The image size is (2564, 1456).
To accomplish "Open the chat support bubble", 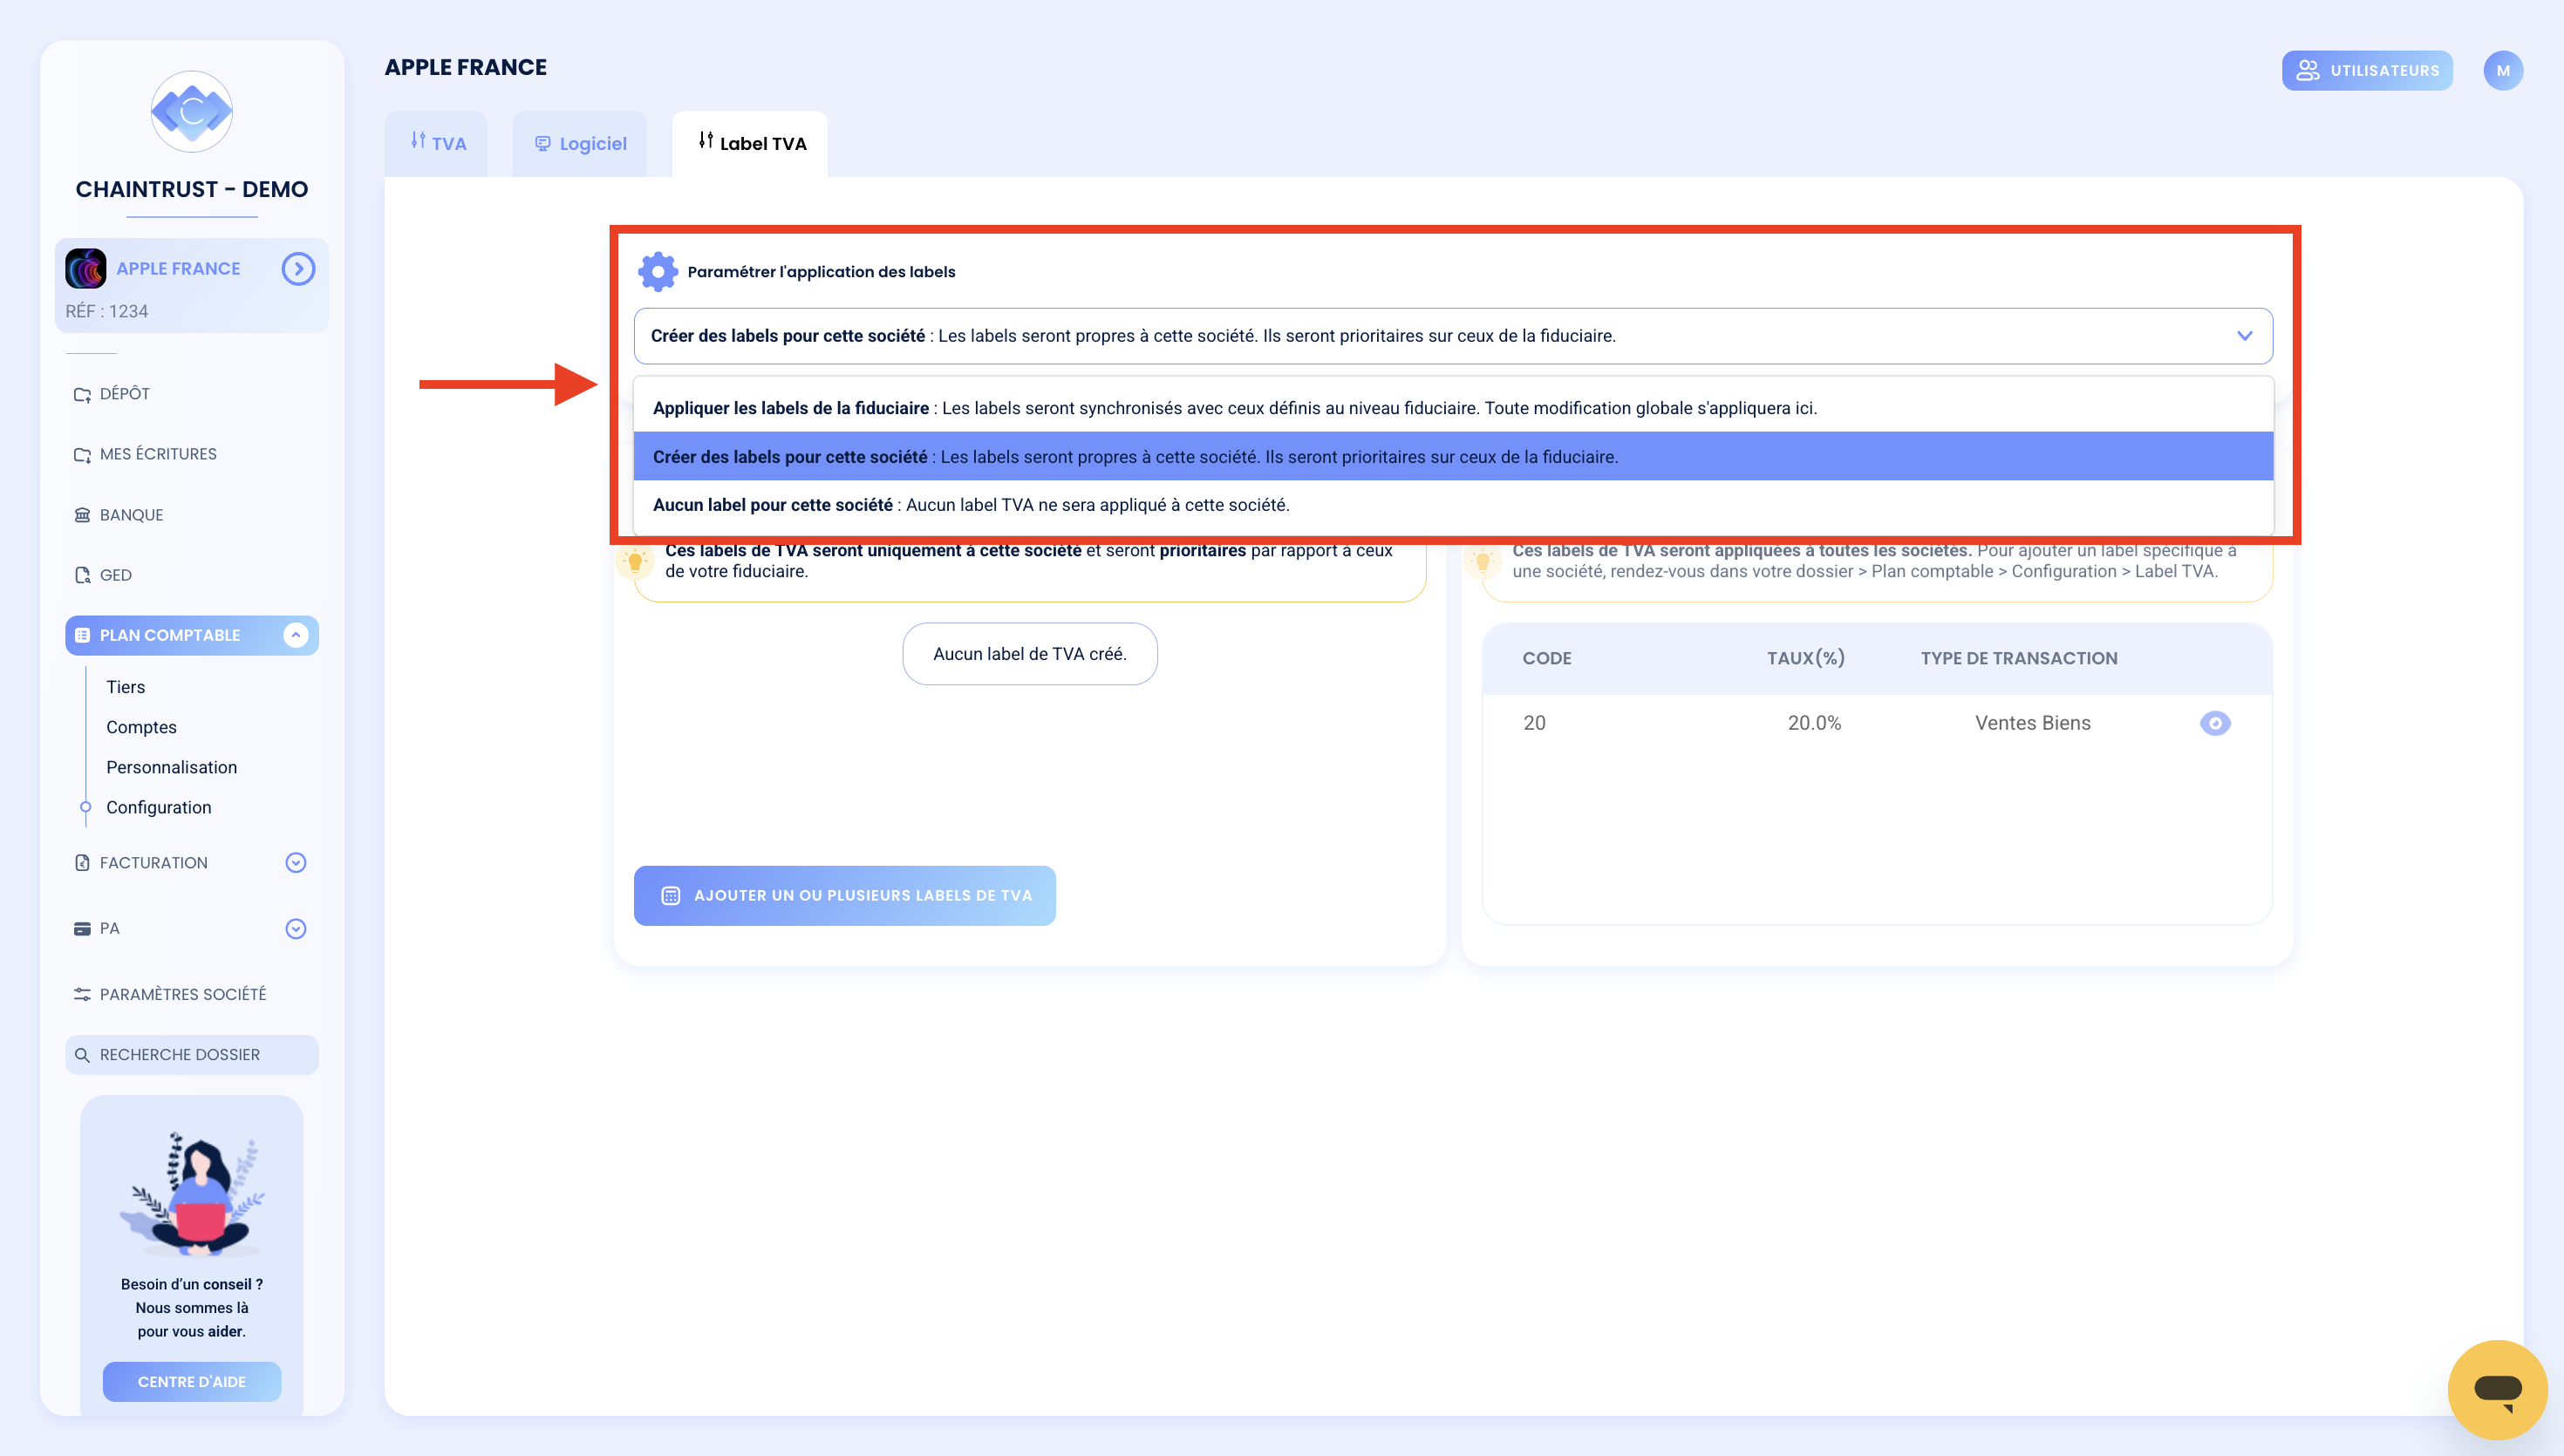I will coord(2497,1389).
